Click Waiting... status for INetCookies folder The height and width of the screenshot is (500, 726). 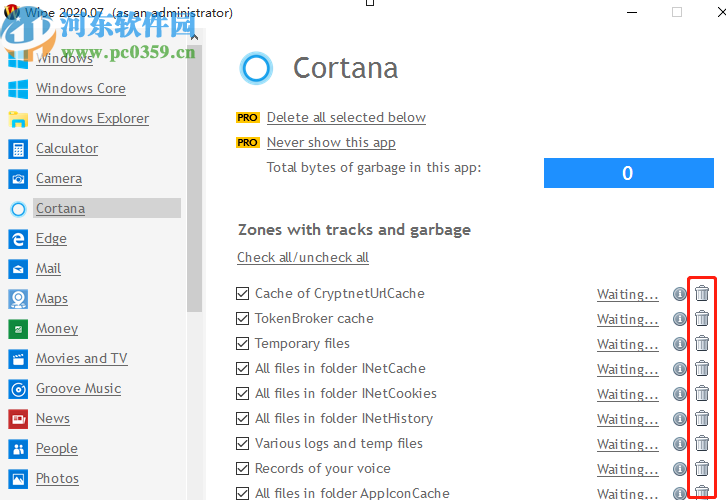pos(628,394)
